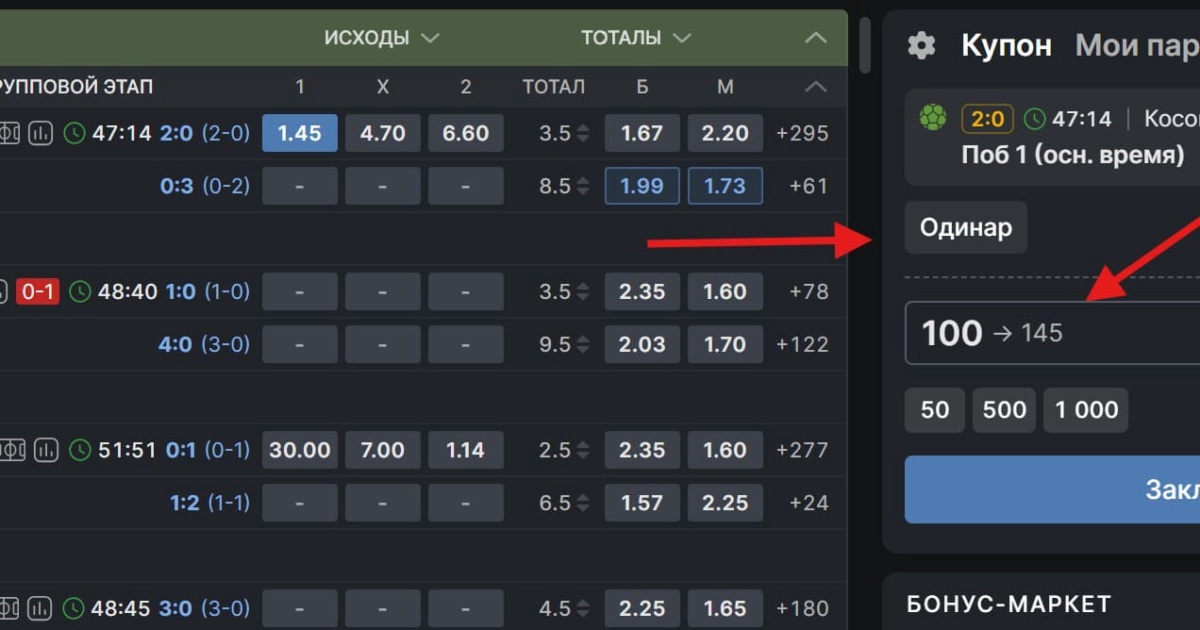The height and width of the screenshot is (630, 1200).
Task: Click the clock icon beside 48:40
Action: coord(79,292)
